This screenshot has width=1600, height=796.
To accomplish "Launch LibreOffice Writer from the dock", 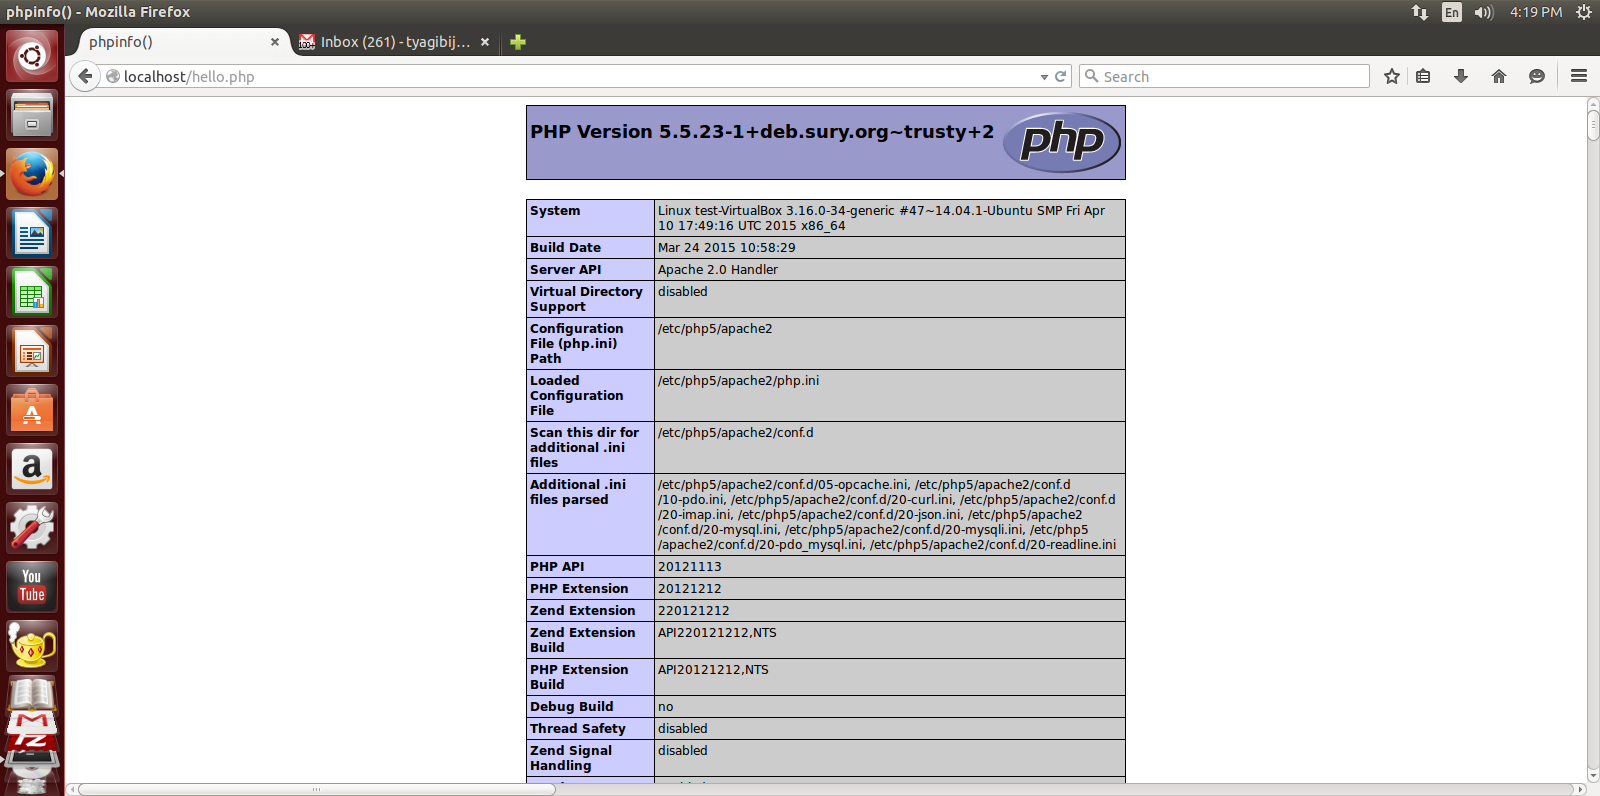I will [x=32, y=233].
